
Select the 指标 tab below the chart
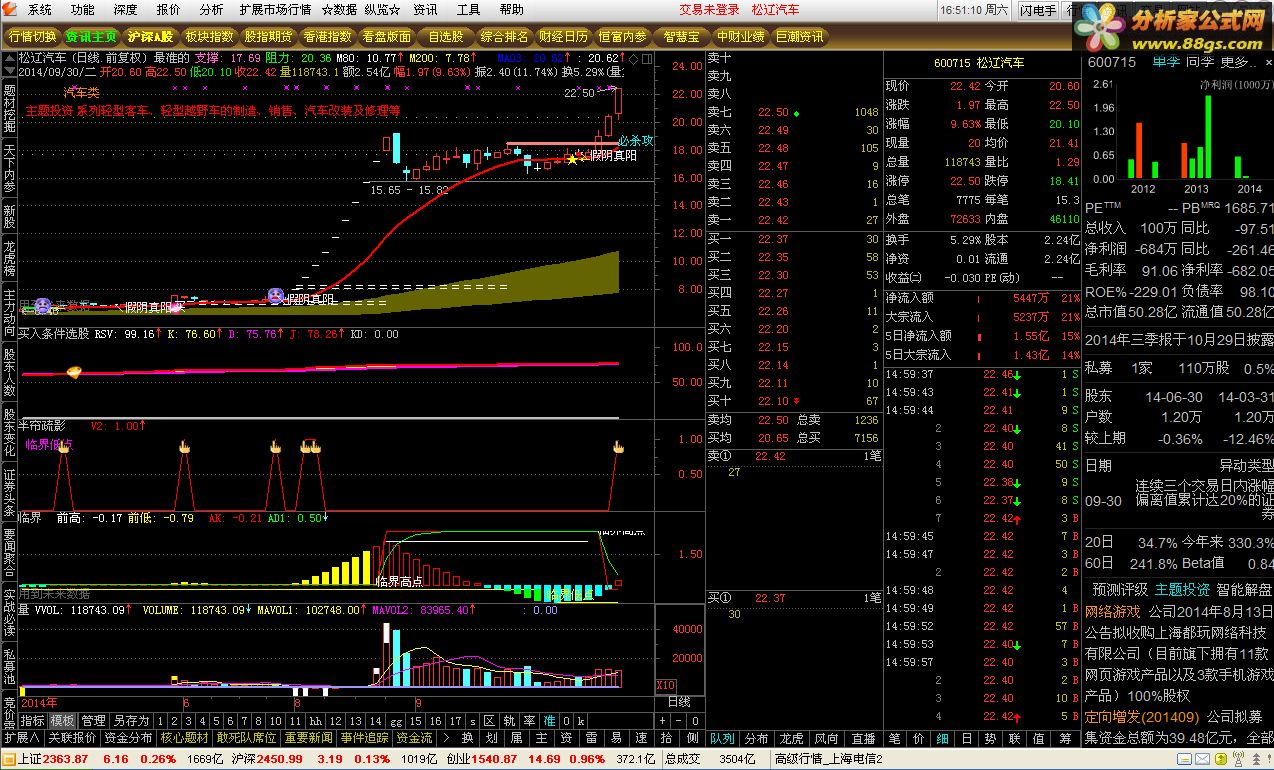33,720
